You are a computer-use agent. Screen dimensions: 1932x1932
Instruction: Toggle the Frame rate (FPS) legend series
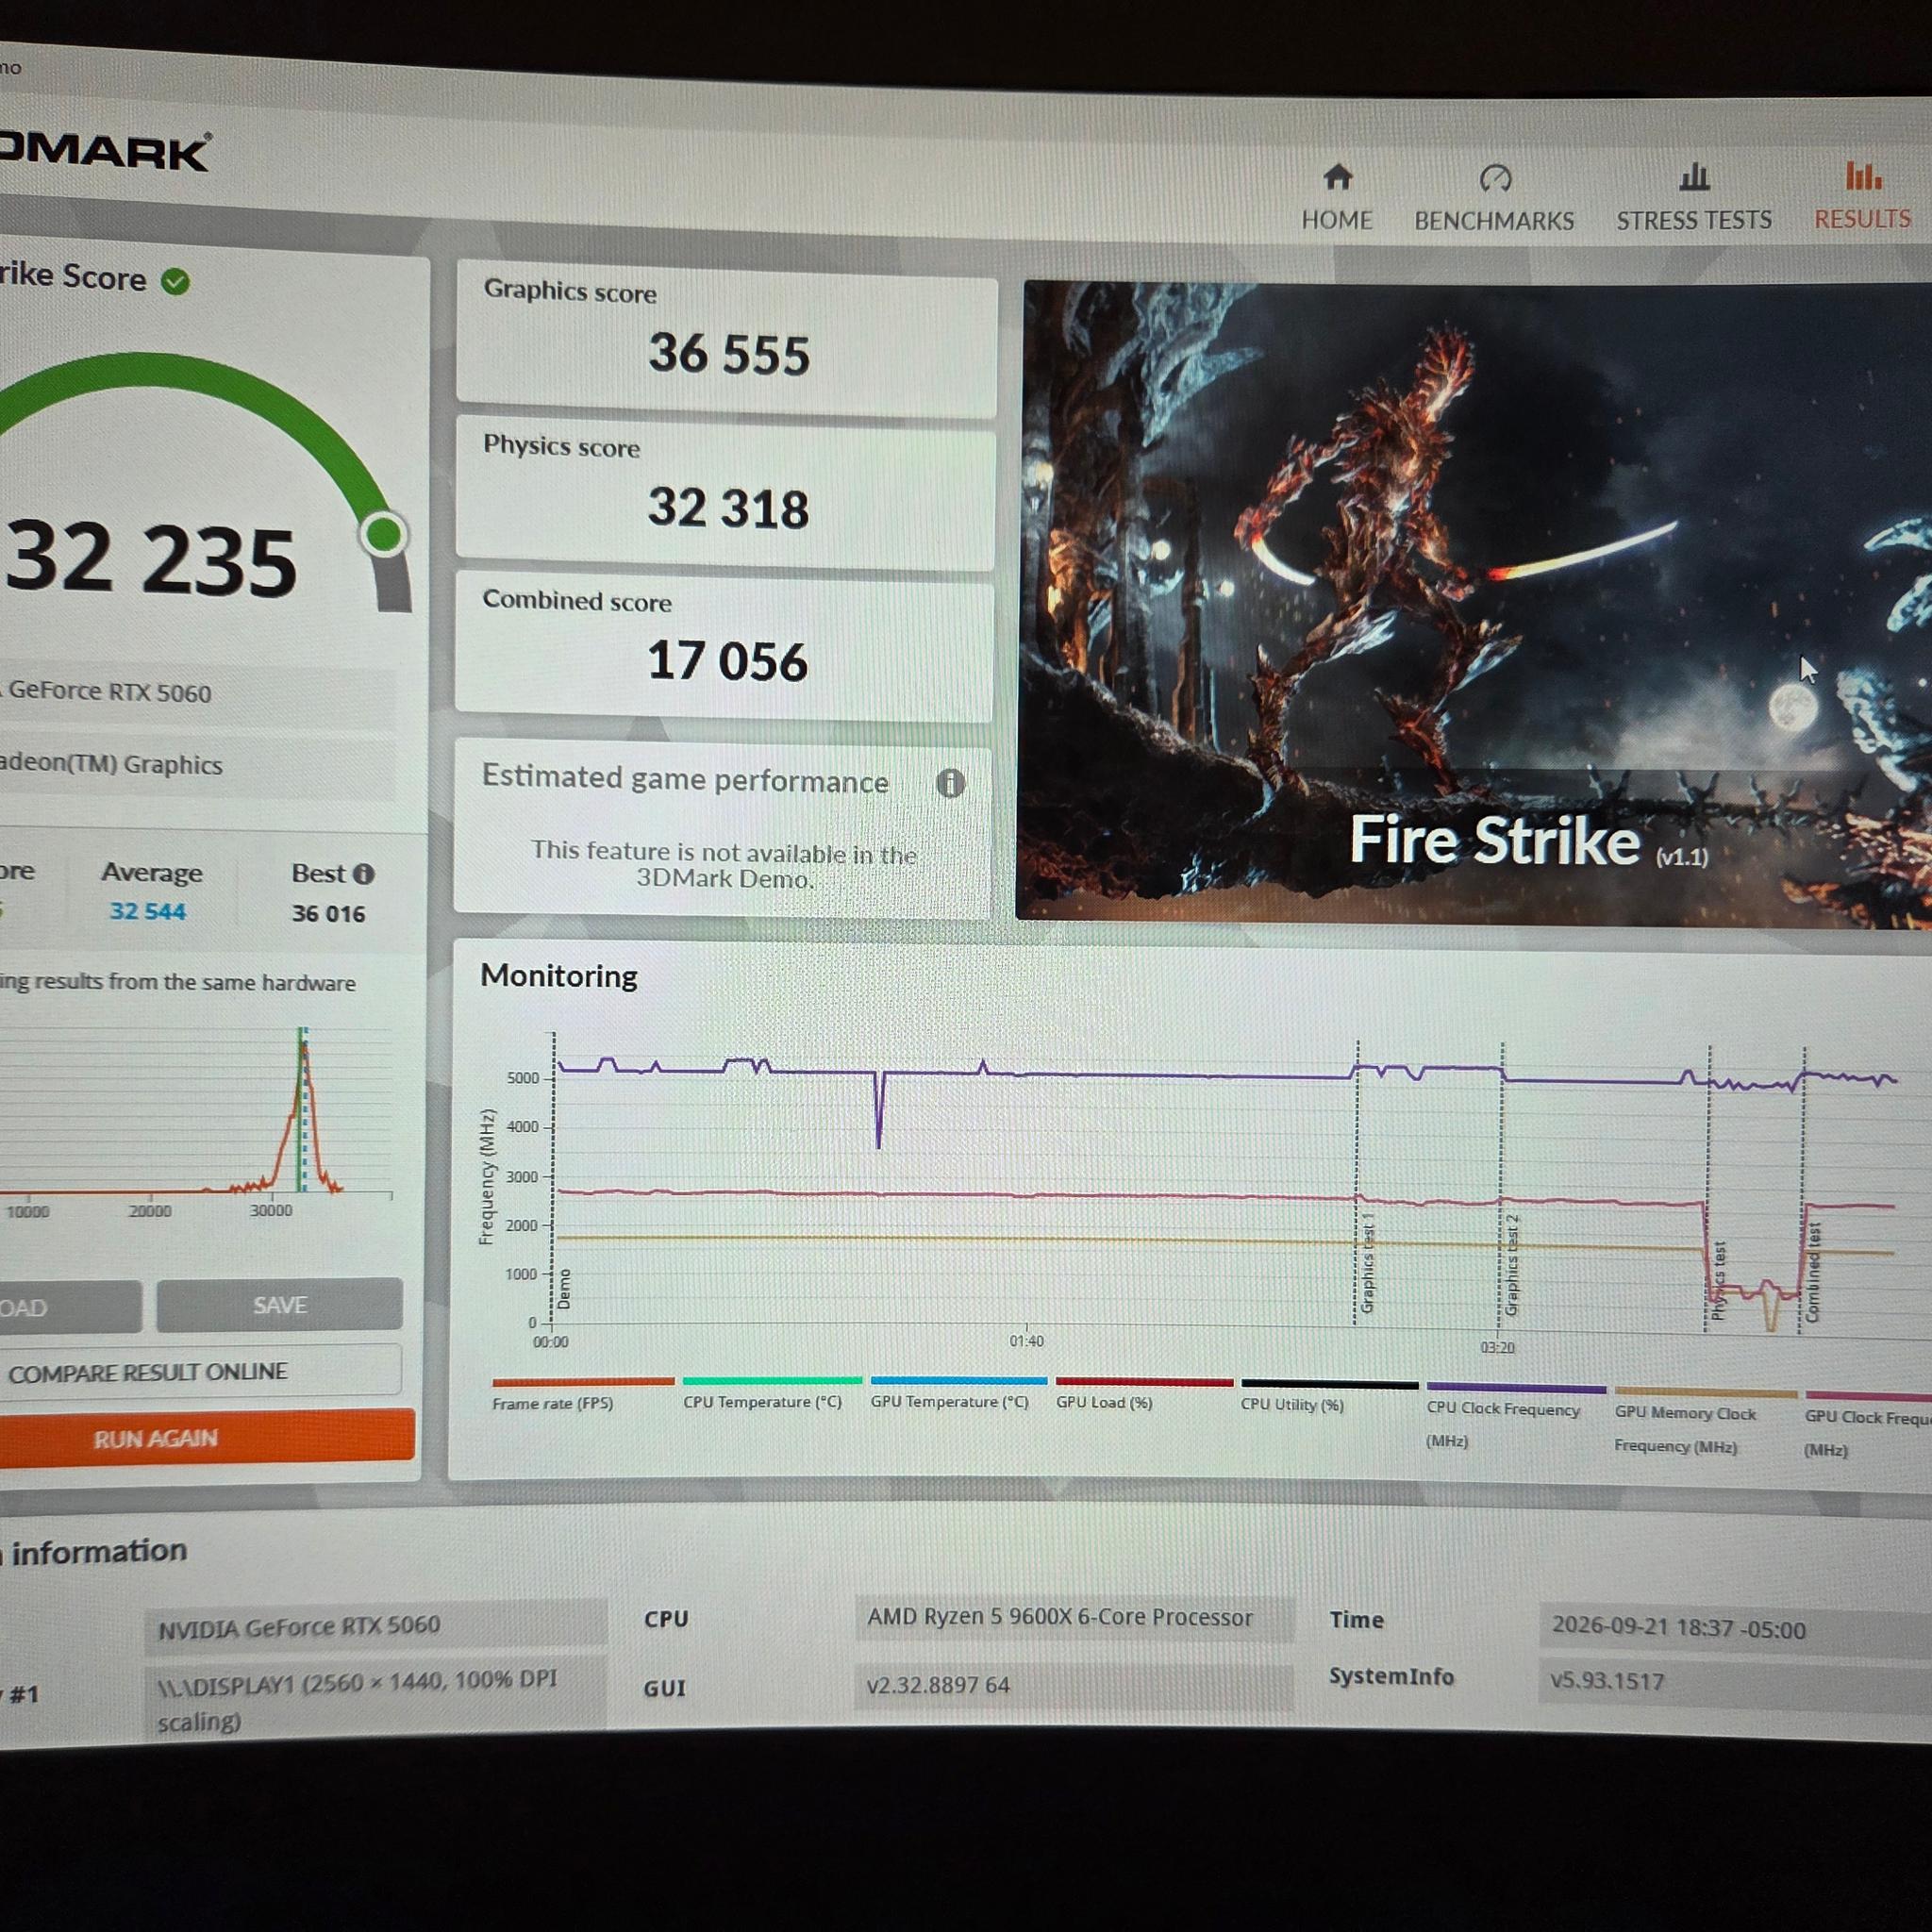[x=582, y=1394]
